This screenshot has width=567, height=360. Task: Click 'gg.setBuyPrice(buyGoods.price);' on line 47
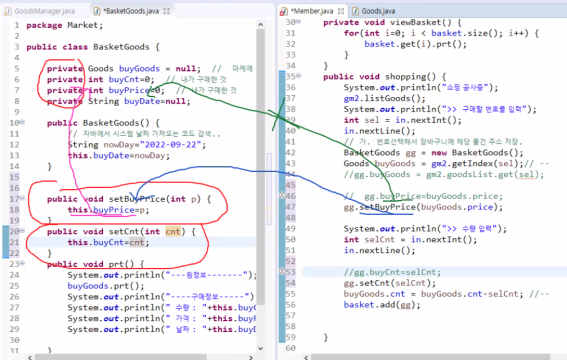[x=423, y=207]
